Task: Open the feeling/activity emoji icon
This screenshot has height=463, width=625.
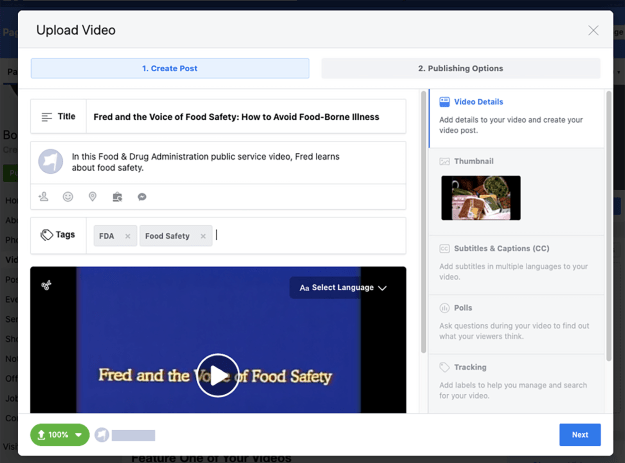Action: click(x=68, y=196)
